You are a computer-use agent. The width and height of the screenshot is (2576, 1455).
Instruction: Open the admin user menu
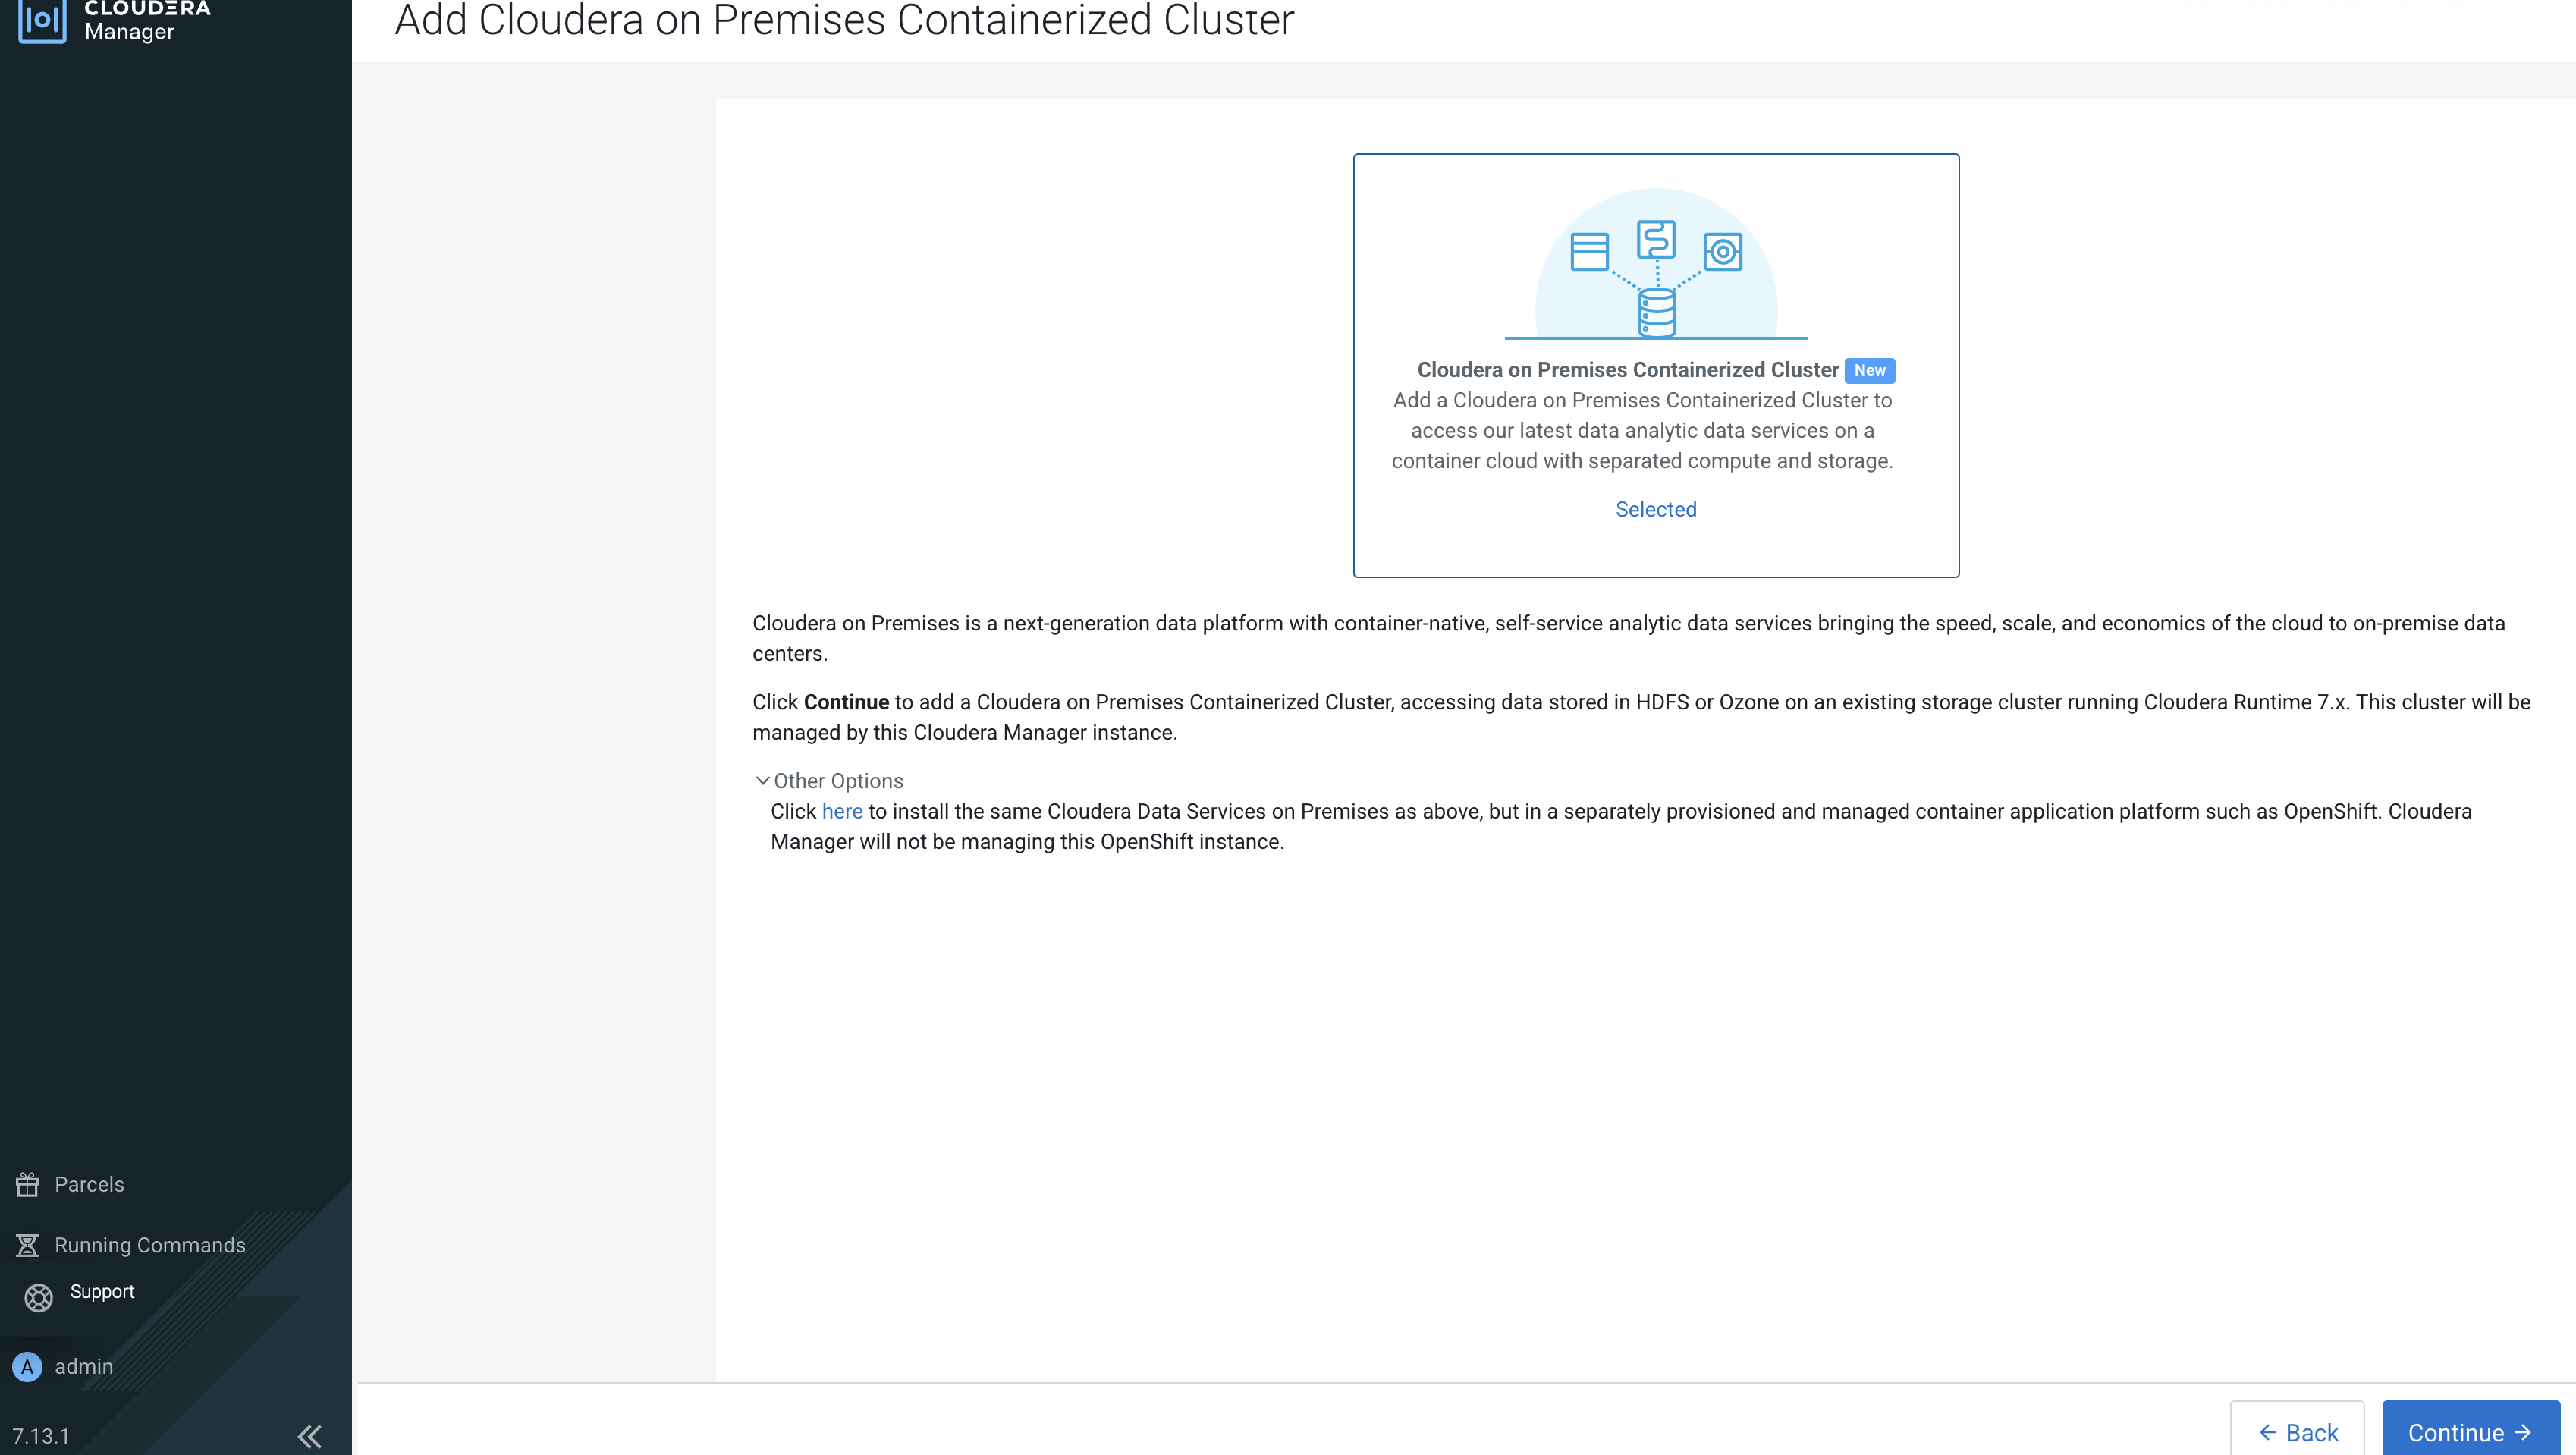tap(83, 1366)
